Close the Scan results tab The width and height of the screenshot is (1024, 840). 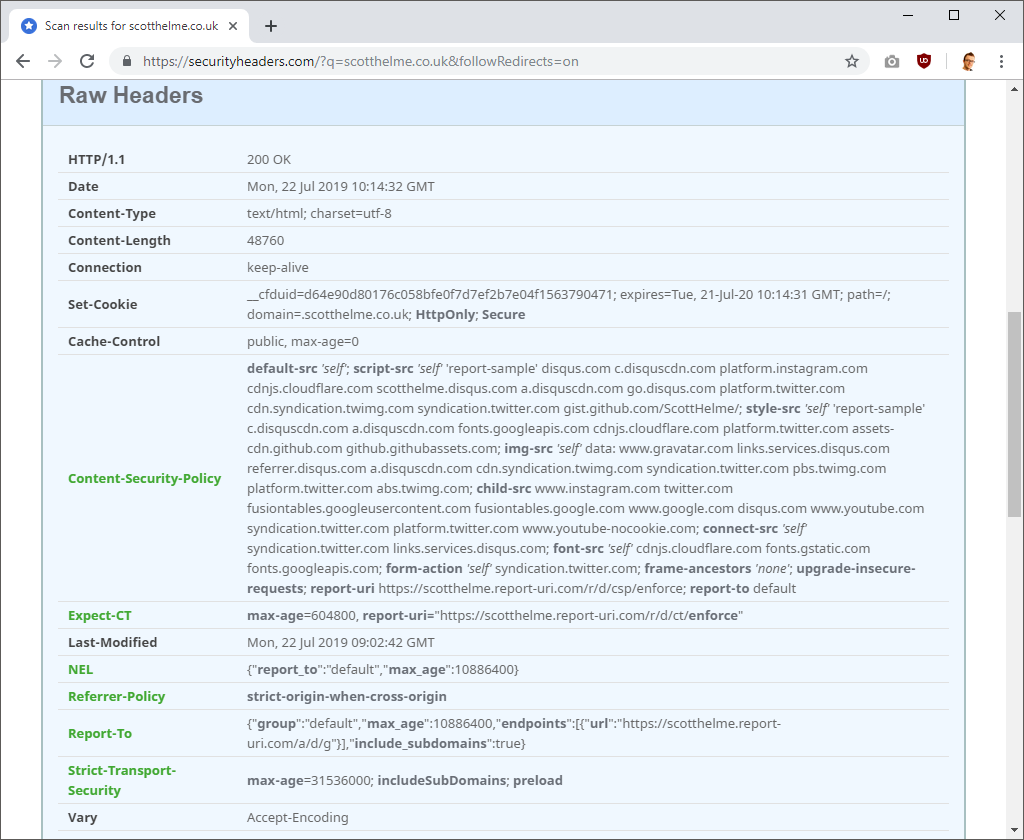pos(236,26)
